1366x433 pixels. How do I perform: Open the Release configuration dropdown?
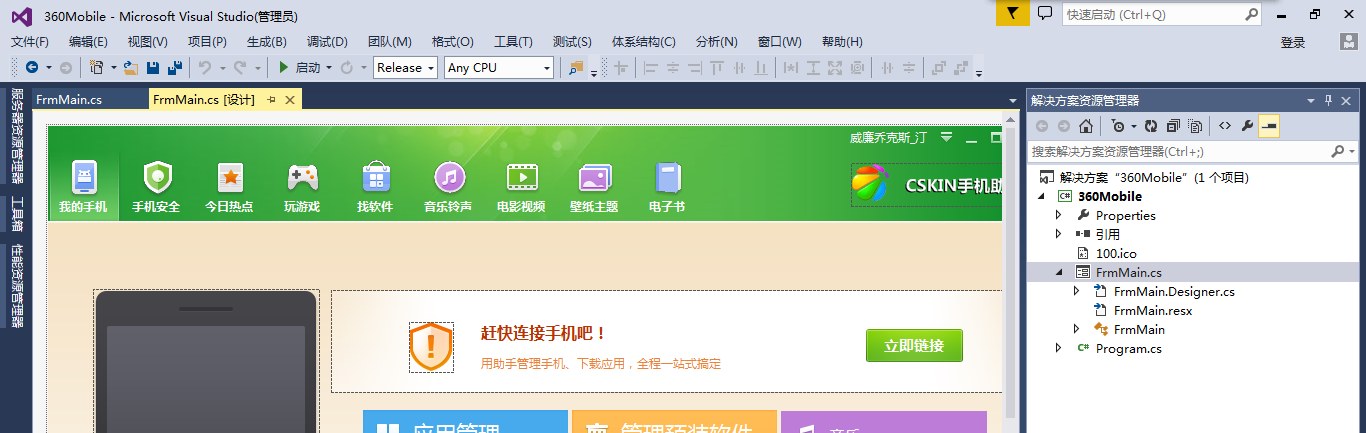pyautogui.click(x=431, y=67)
